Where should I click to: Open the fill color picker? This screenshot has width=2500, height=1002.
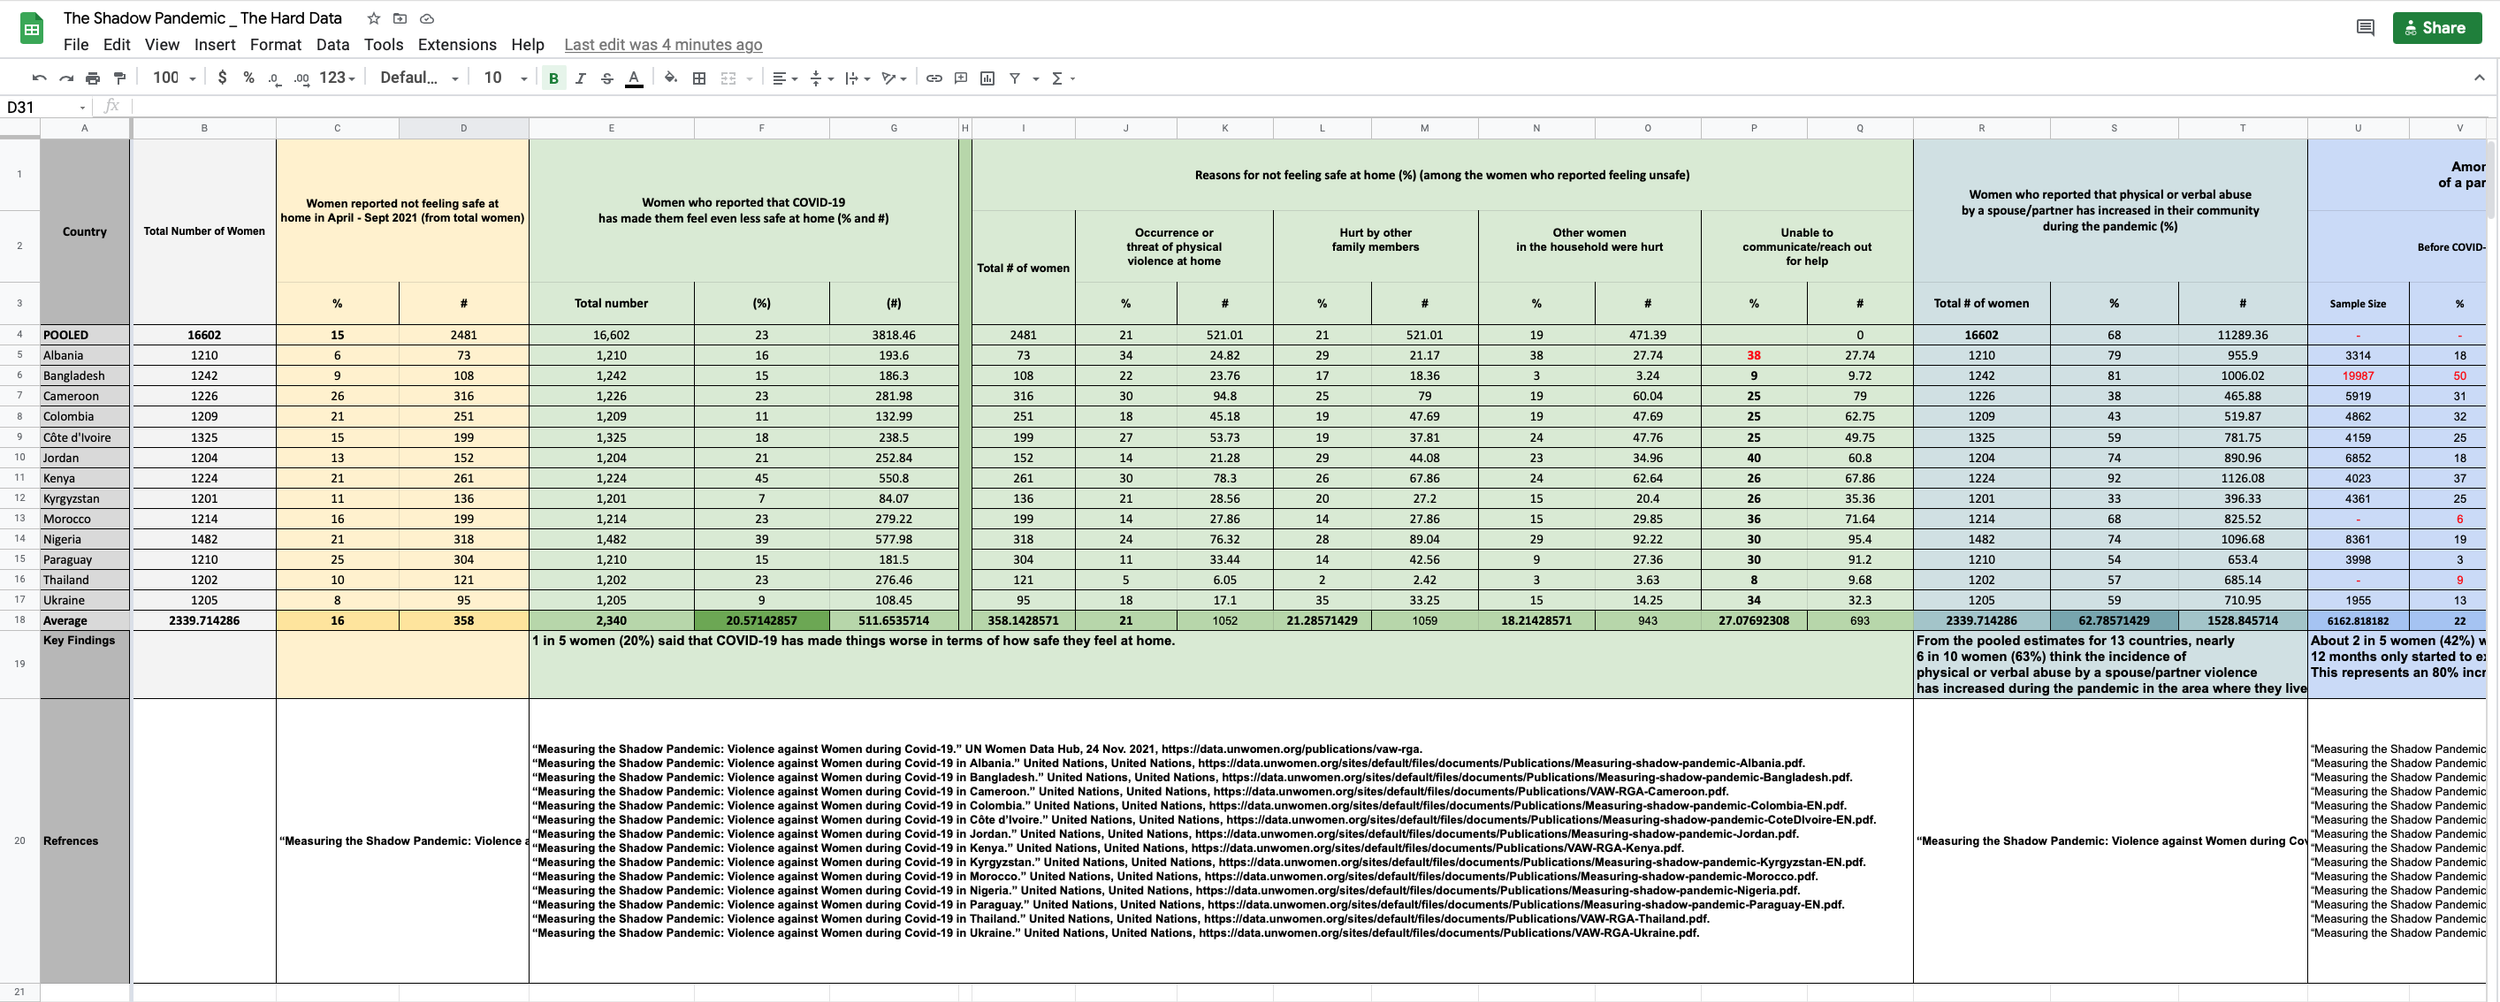point(671,78)
